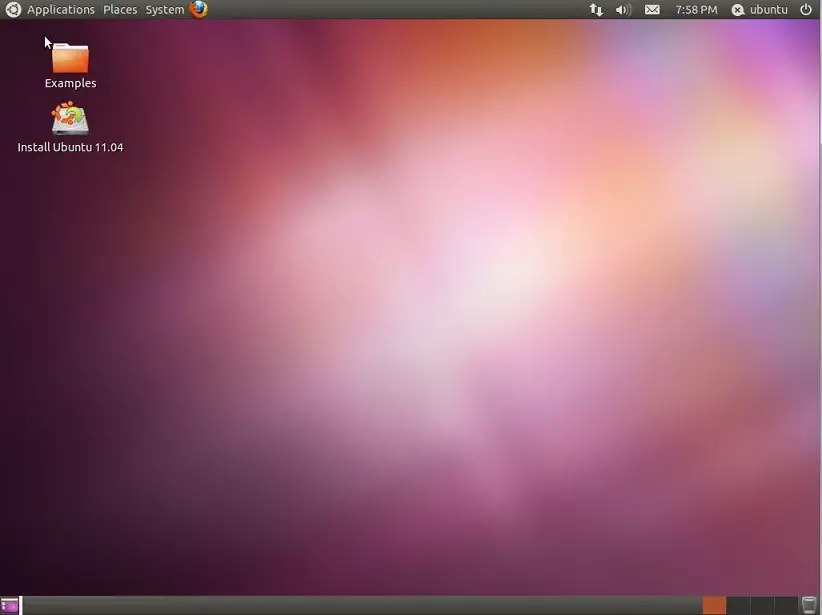Select the Install Ubuntu 11.04 drive icon
822x615 pixels.
[x=70, y=120]
